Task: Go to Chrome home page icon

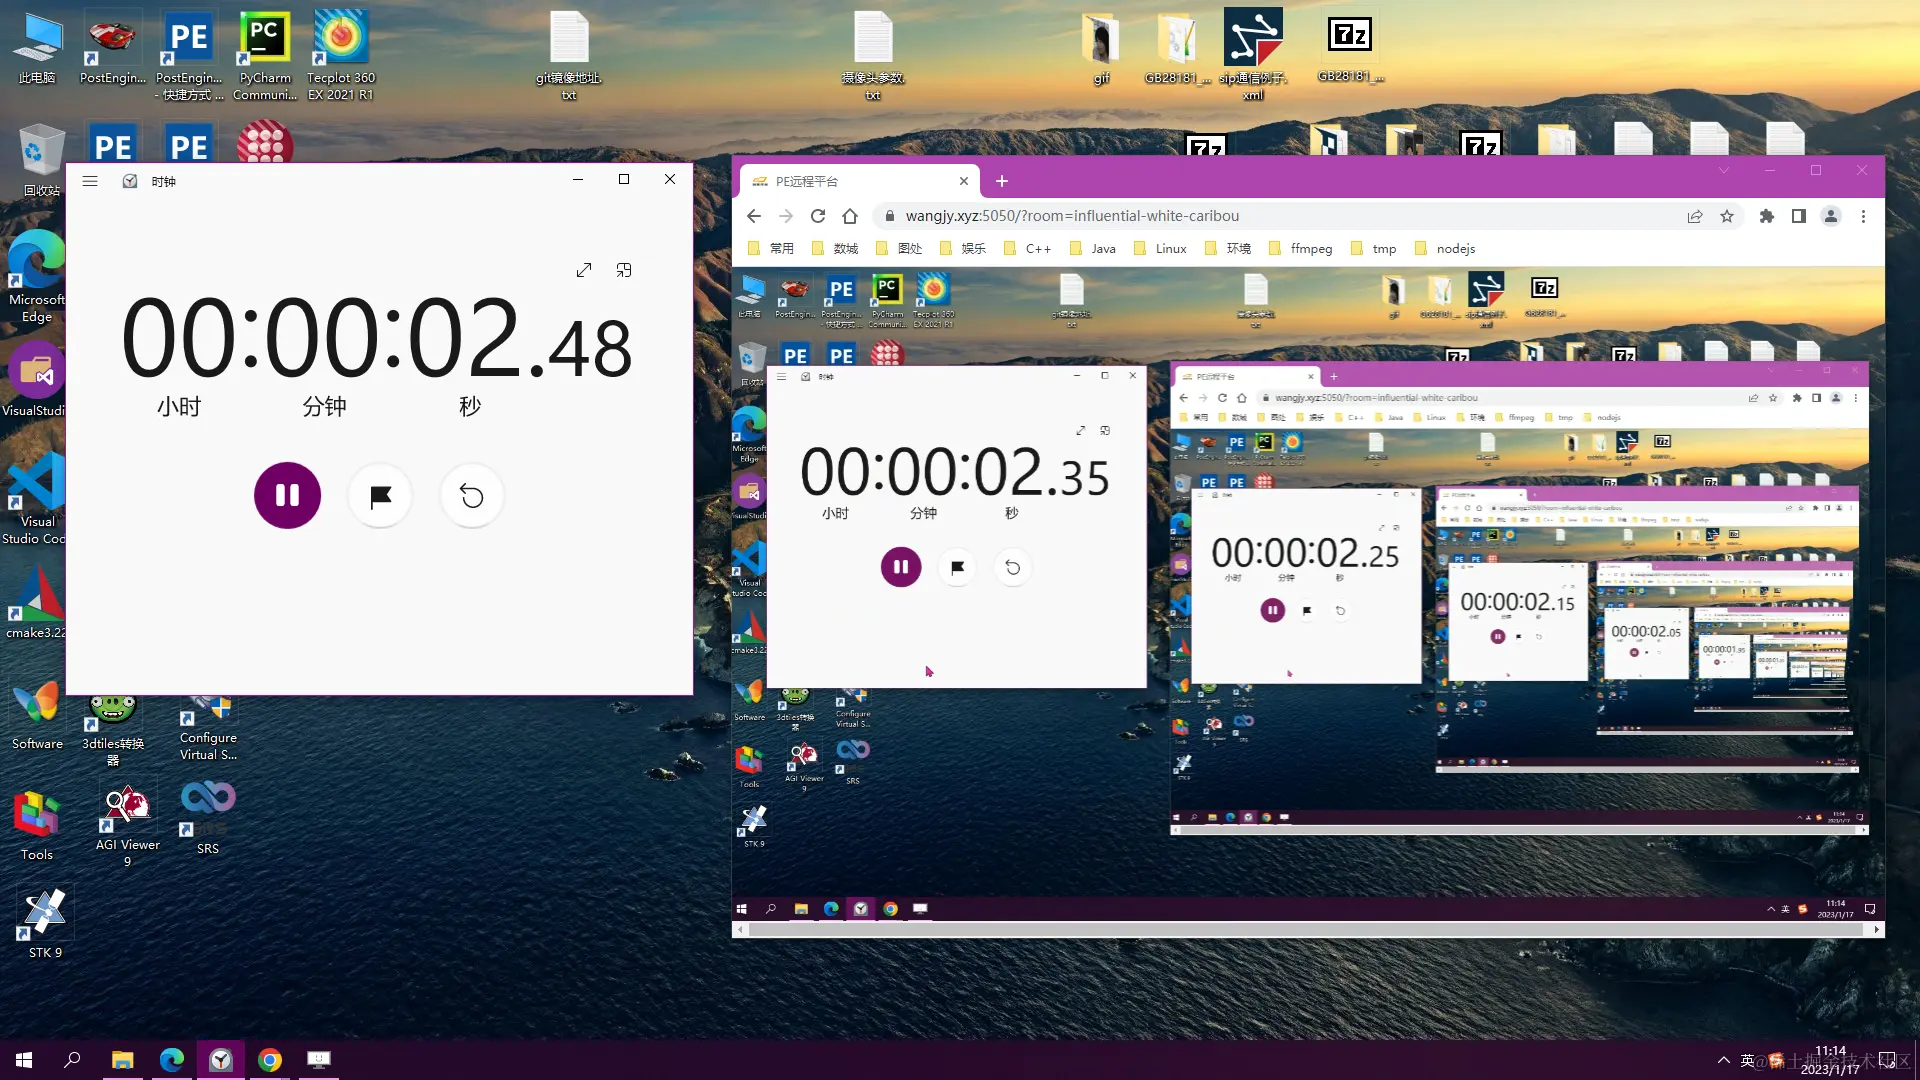Action: (x=850, y=216)
